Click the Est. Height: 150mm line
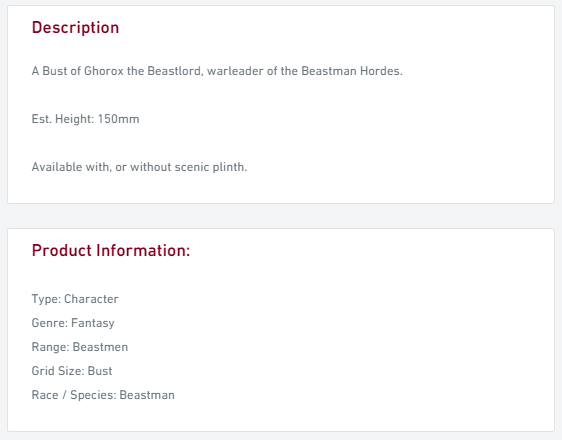This screenshot has height=440, width=562. coord(85,119)
